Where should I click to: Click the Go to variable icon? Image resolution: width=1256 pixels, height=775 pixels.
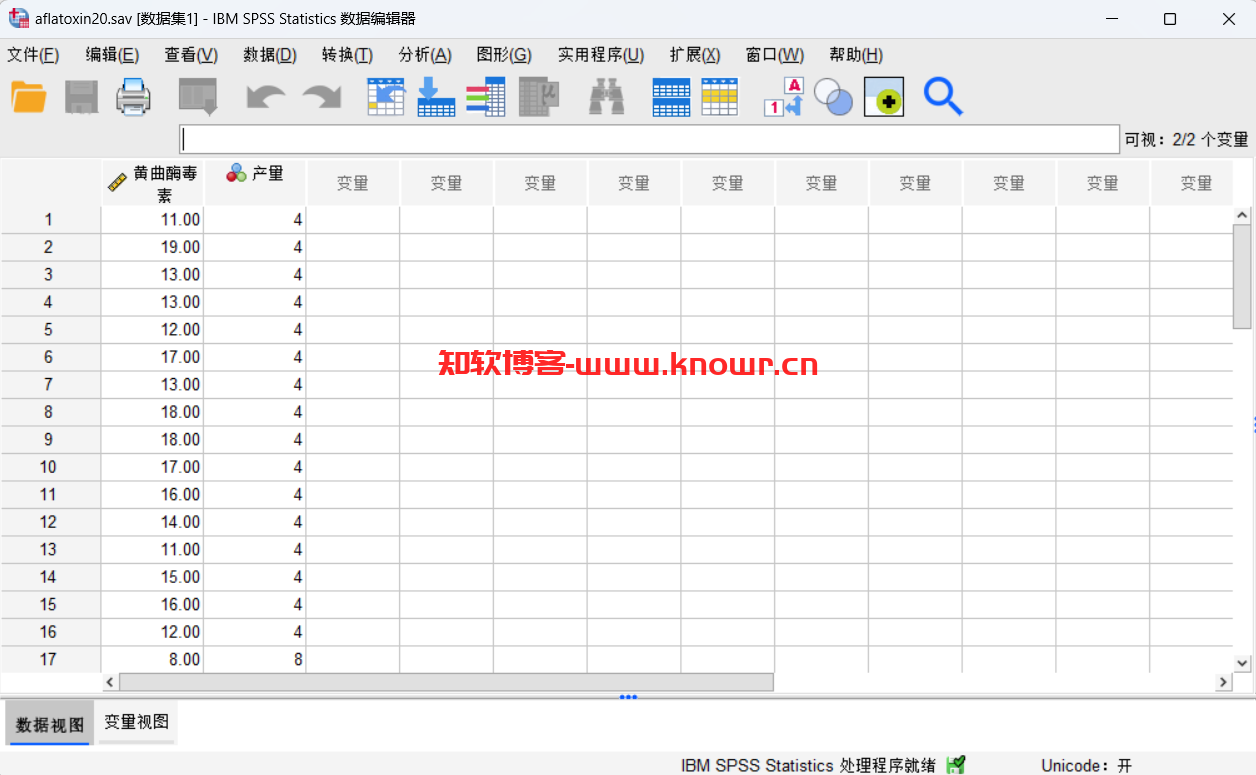point(436,97)
